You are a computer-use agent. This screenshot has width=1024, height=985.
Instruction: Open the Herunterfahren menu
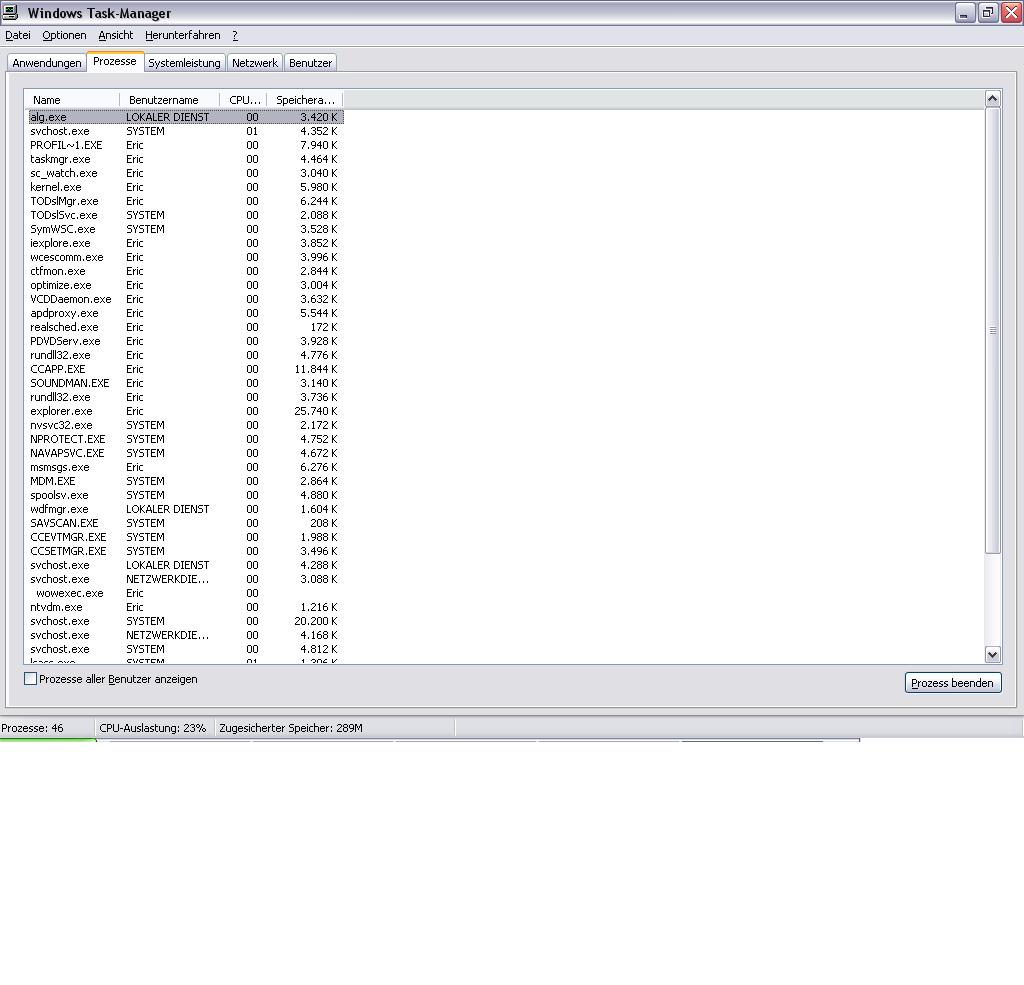pos(183,35)
